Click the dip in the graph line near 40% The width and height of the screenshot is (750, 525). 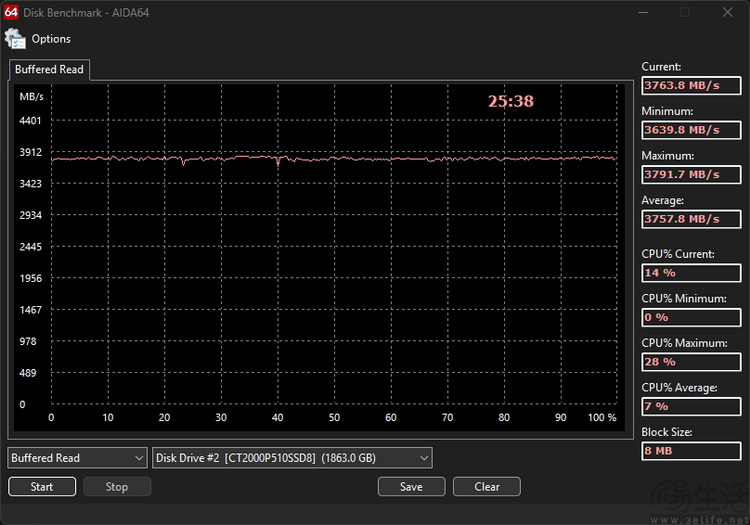(x=278, y=162)
